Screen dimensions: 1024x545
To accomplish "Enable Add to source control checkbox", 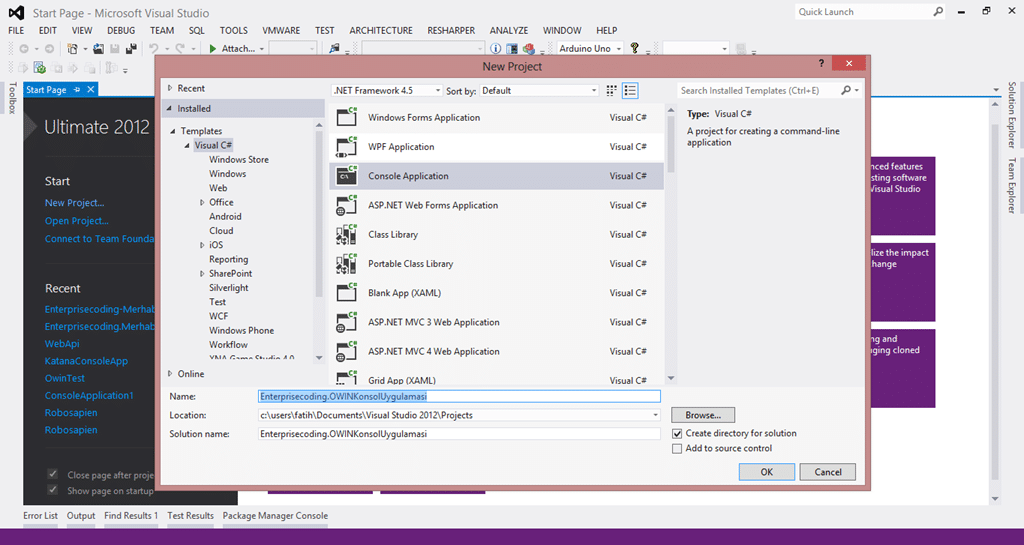I will (677, 448).
